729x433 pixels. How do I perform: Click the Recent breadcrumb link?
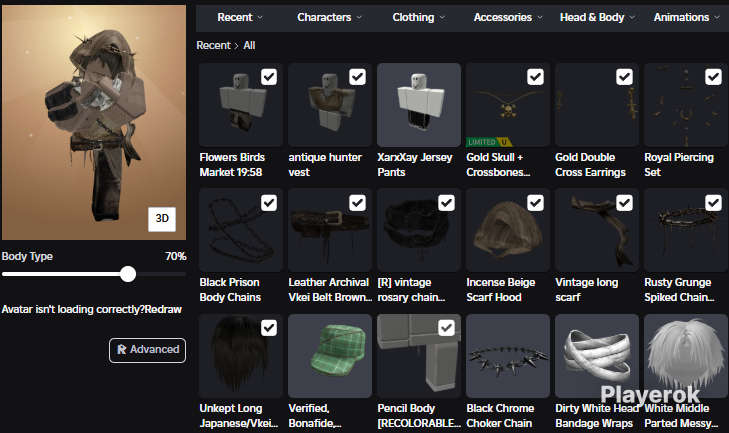click(213, 45)
